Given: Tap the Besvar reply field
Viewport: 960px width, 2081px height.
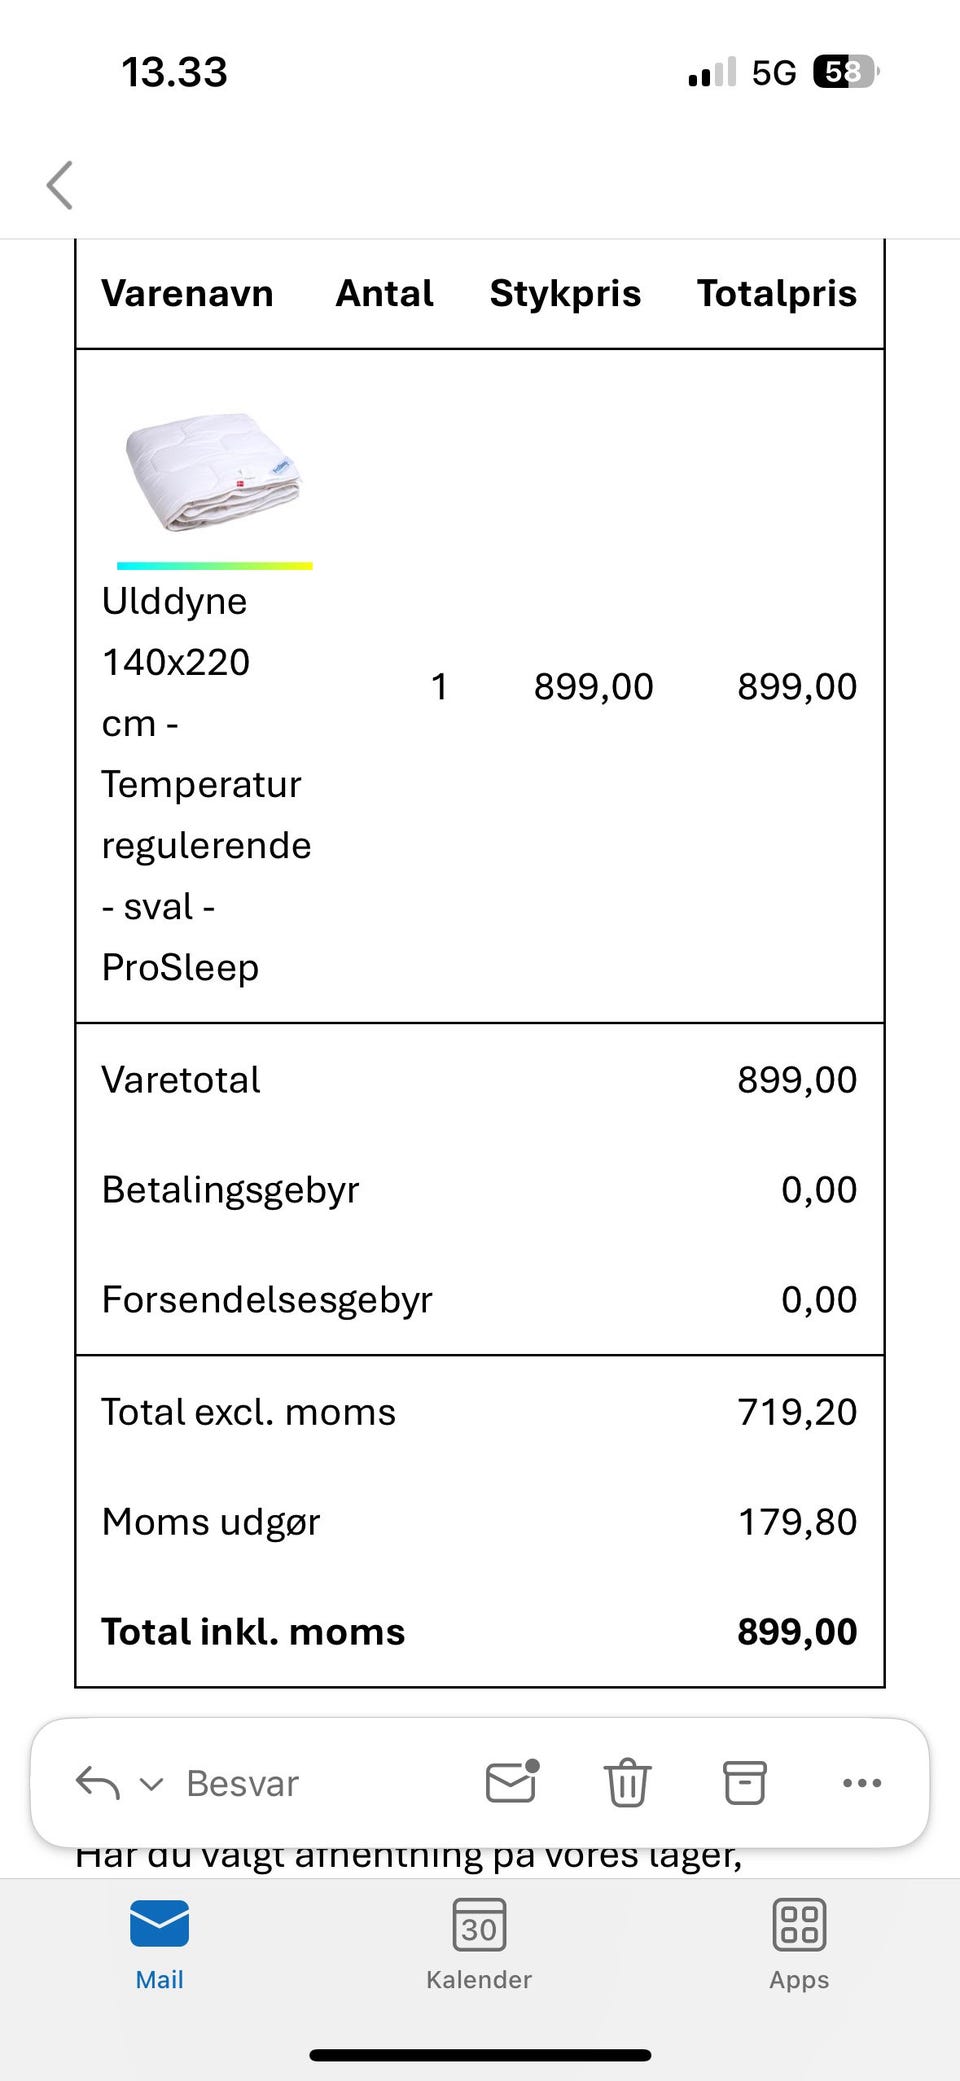Looking at the screenshot, I should [x=243, y=1784].
